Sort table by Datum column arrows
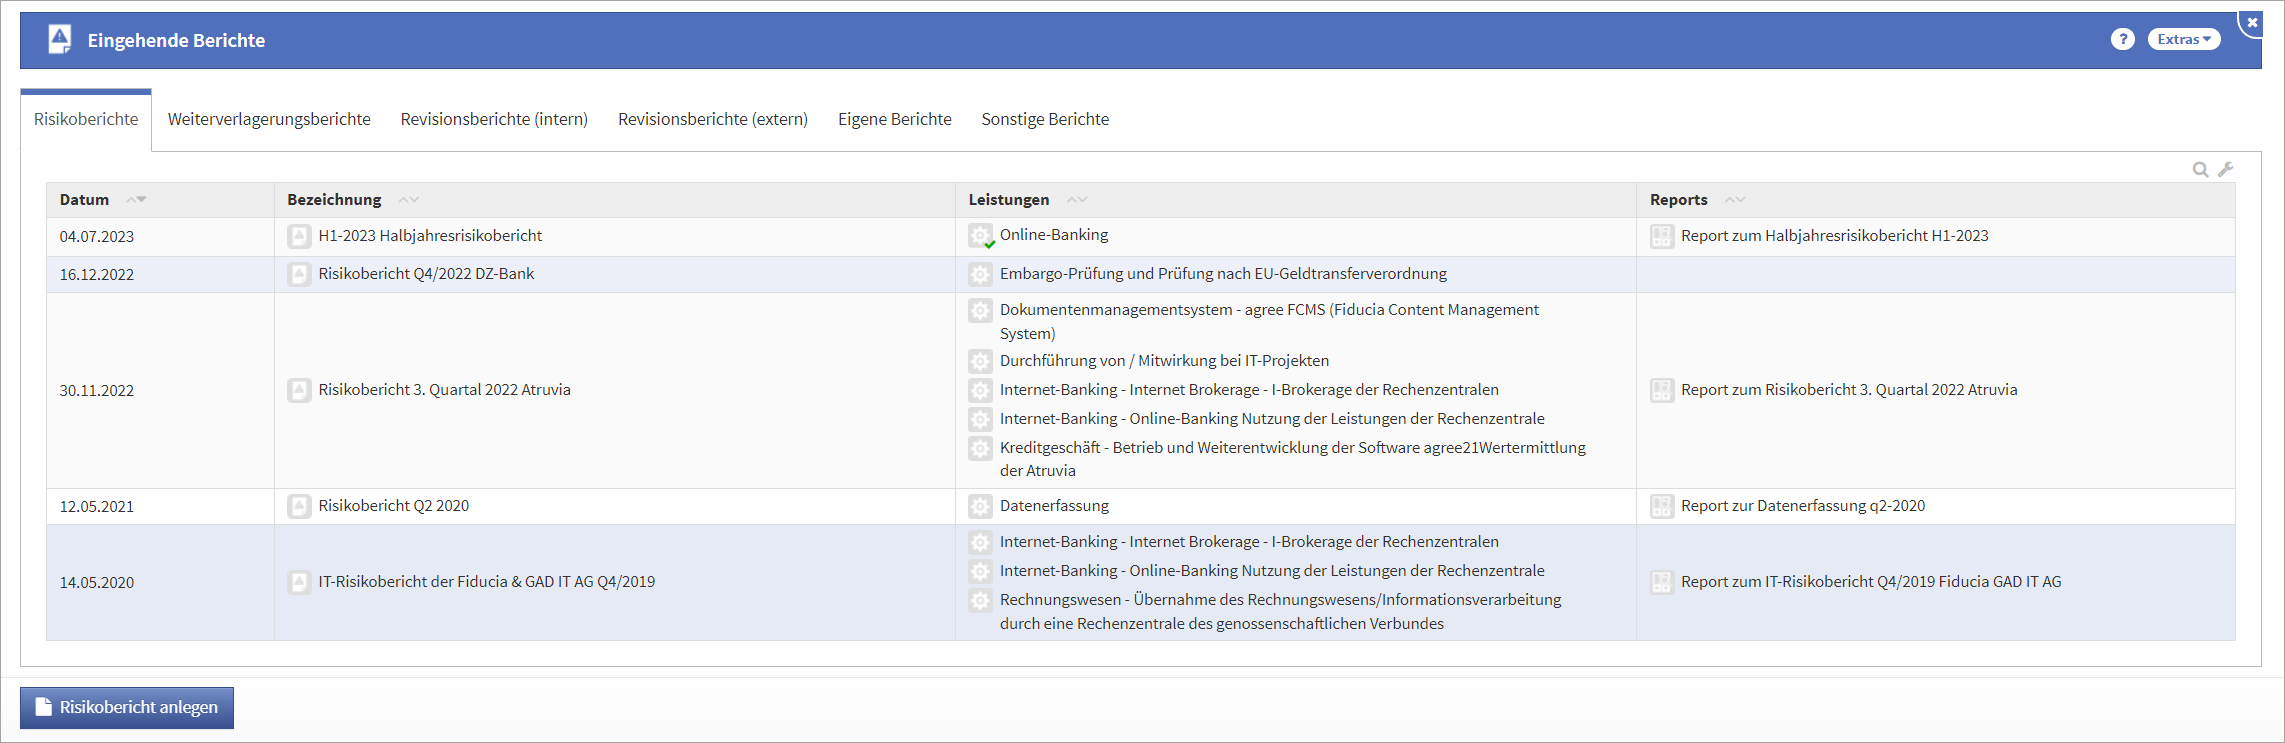Viewport: 2285px width, 743px height. (x=137, y=200)
